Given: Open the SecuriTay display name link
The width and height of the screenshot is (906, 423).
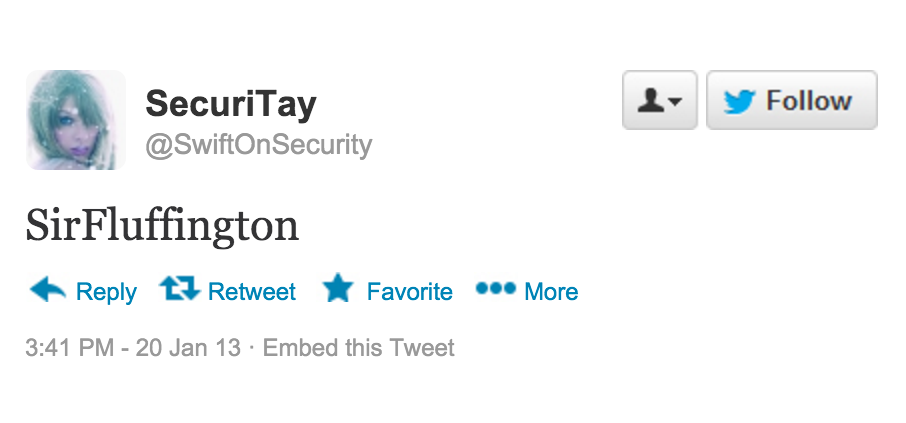Looking at the screenshot, I should tap(231, 104).
